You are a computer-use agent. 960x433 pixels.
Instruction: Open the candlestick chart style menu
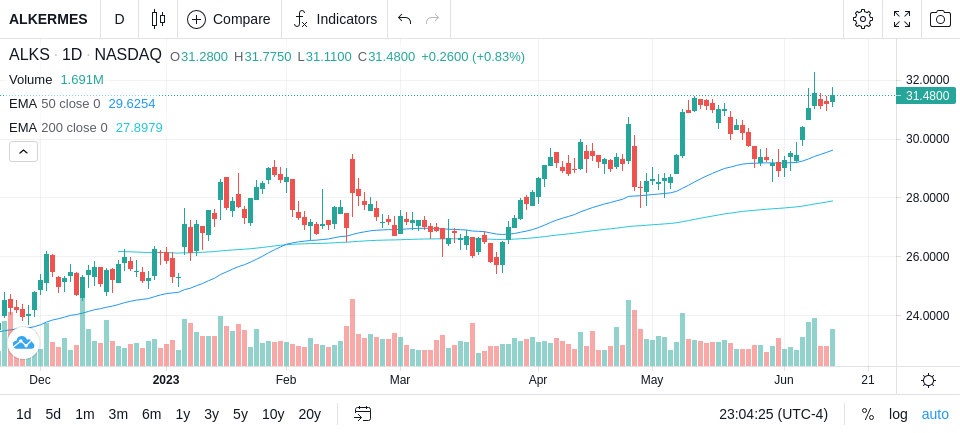click(x=159, y=19)
